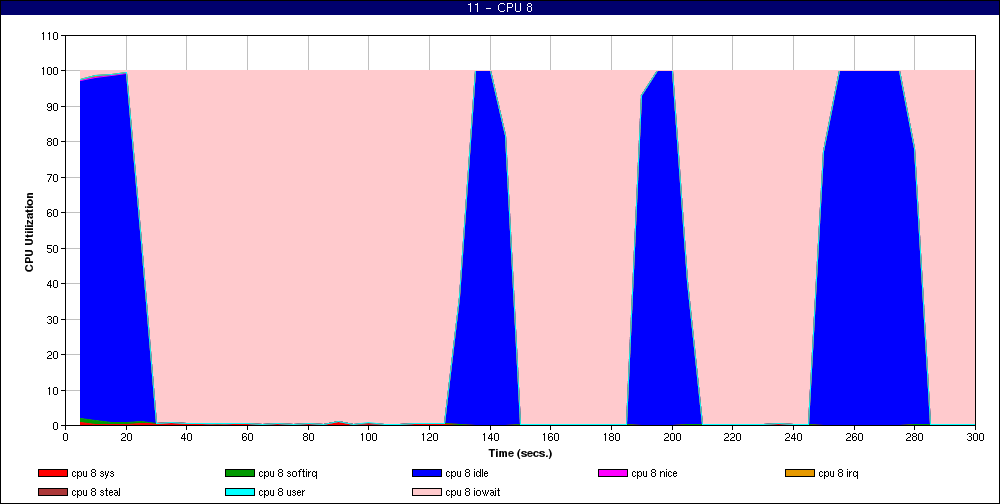
Task: Click the x-axis tick value 200
Action: (672, 437)
